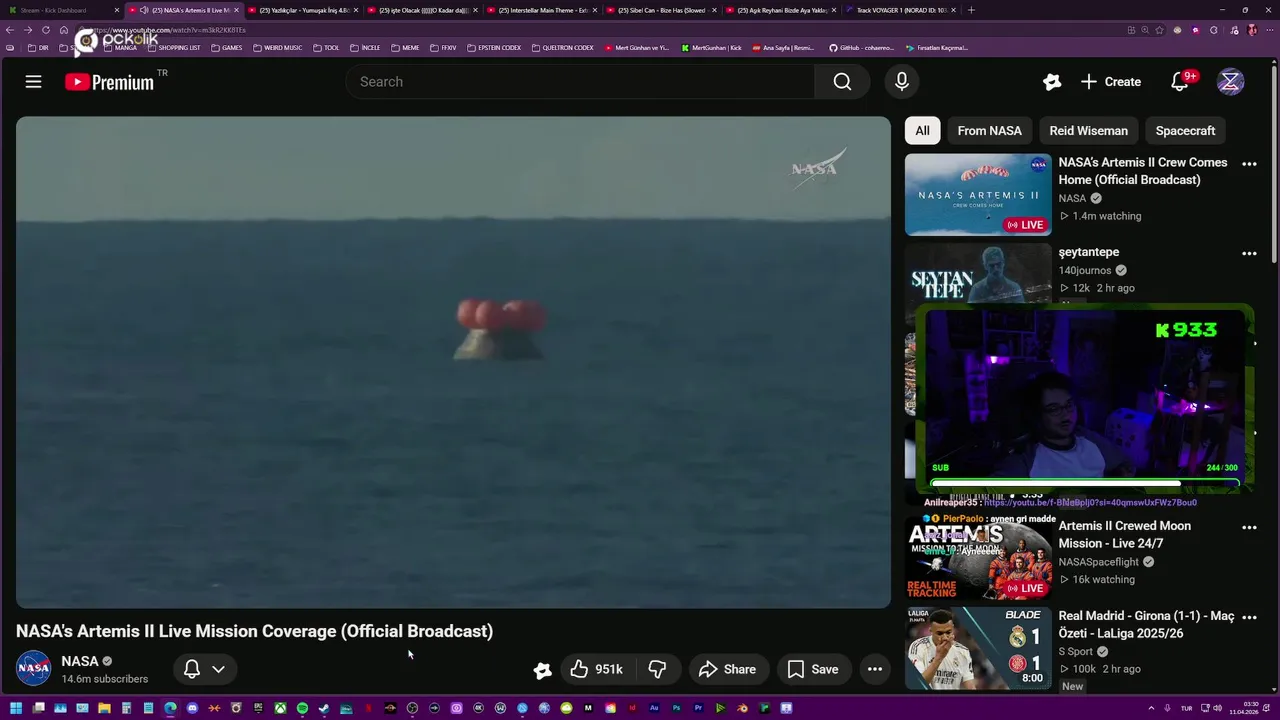1280x720 pixels.
Task: Open a new browser tab
Action: click(x=971, y=10)
